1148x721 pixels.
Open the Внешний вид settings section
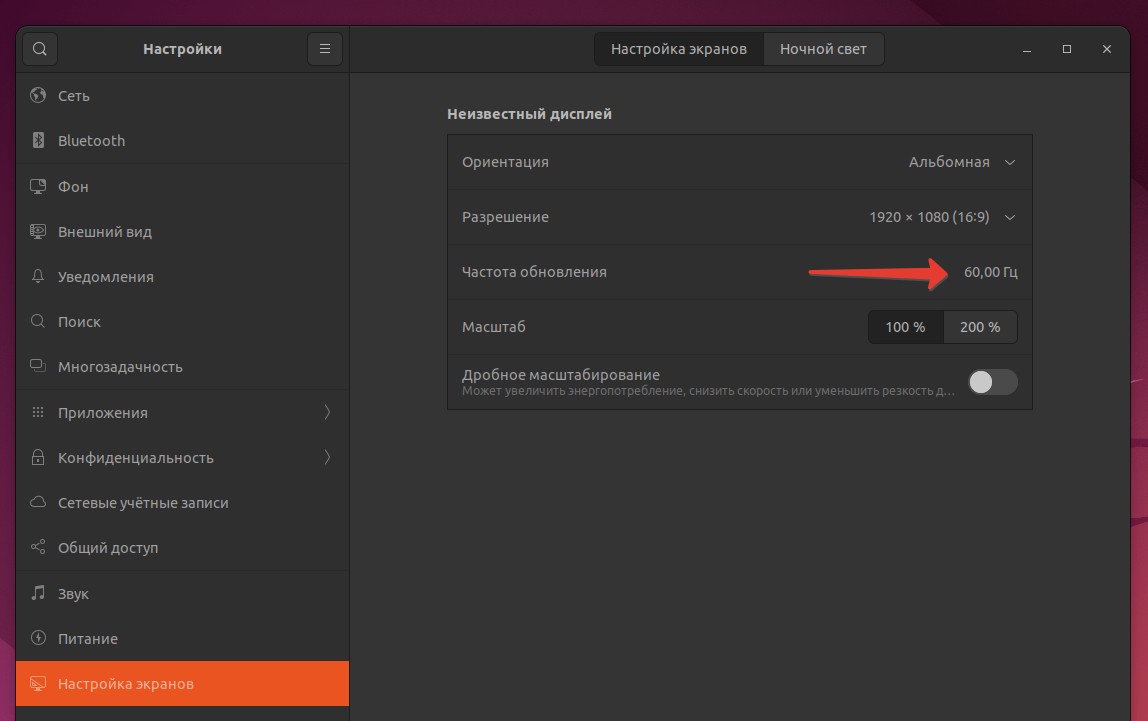pos(182,231)
